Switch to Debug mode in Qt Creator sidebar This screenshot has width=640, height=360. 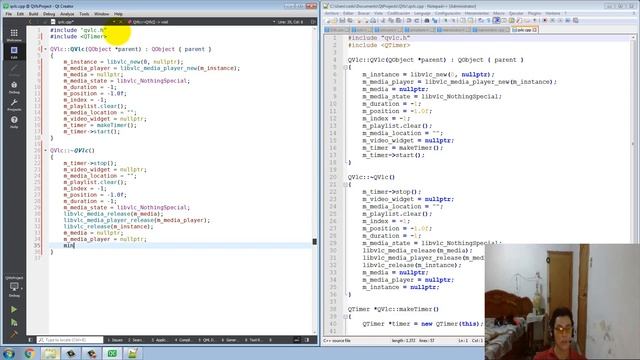tap(14, 87)
